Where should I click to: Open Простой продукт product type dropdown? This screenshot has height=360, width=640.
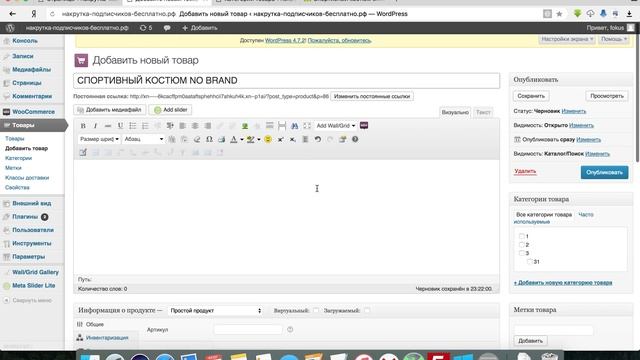click(x=216, y=311)
